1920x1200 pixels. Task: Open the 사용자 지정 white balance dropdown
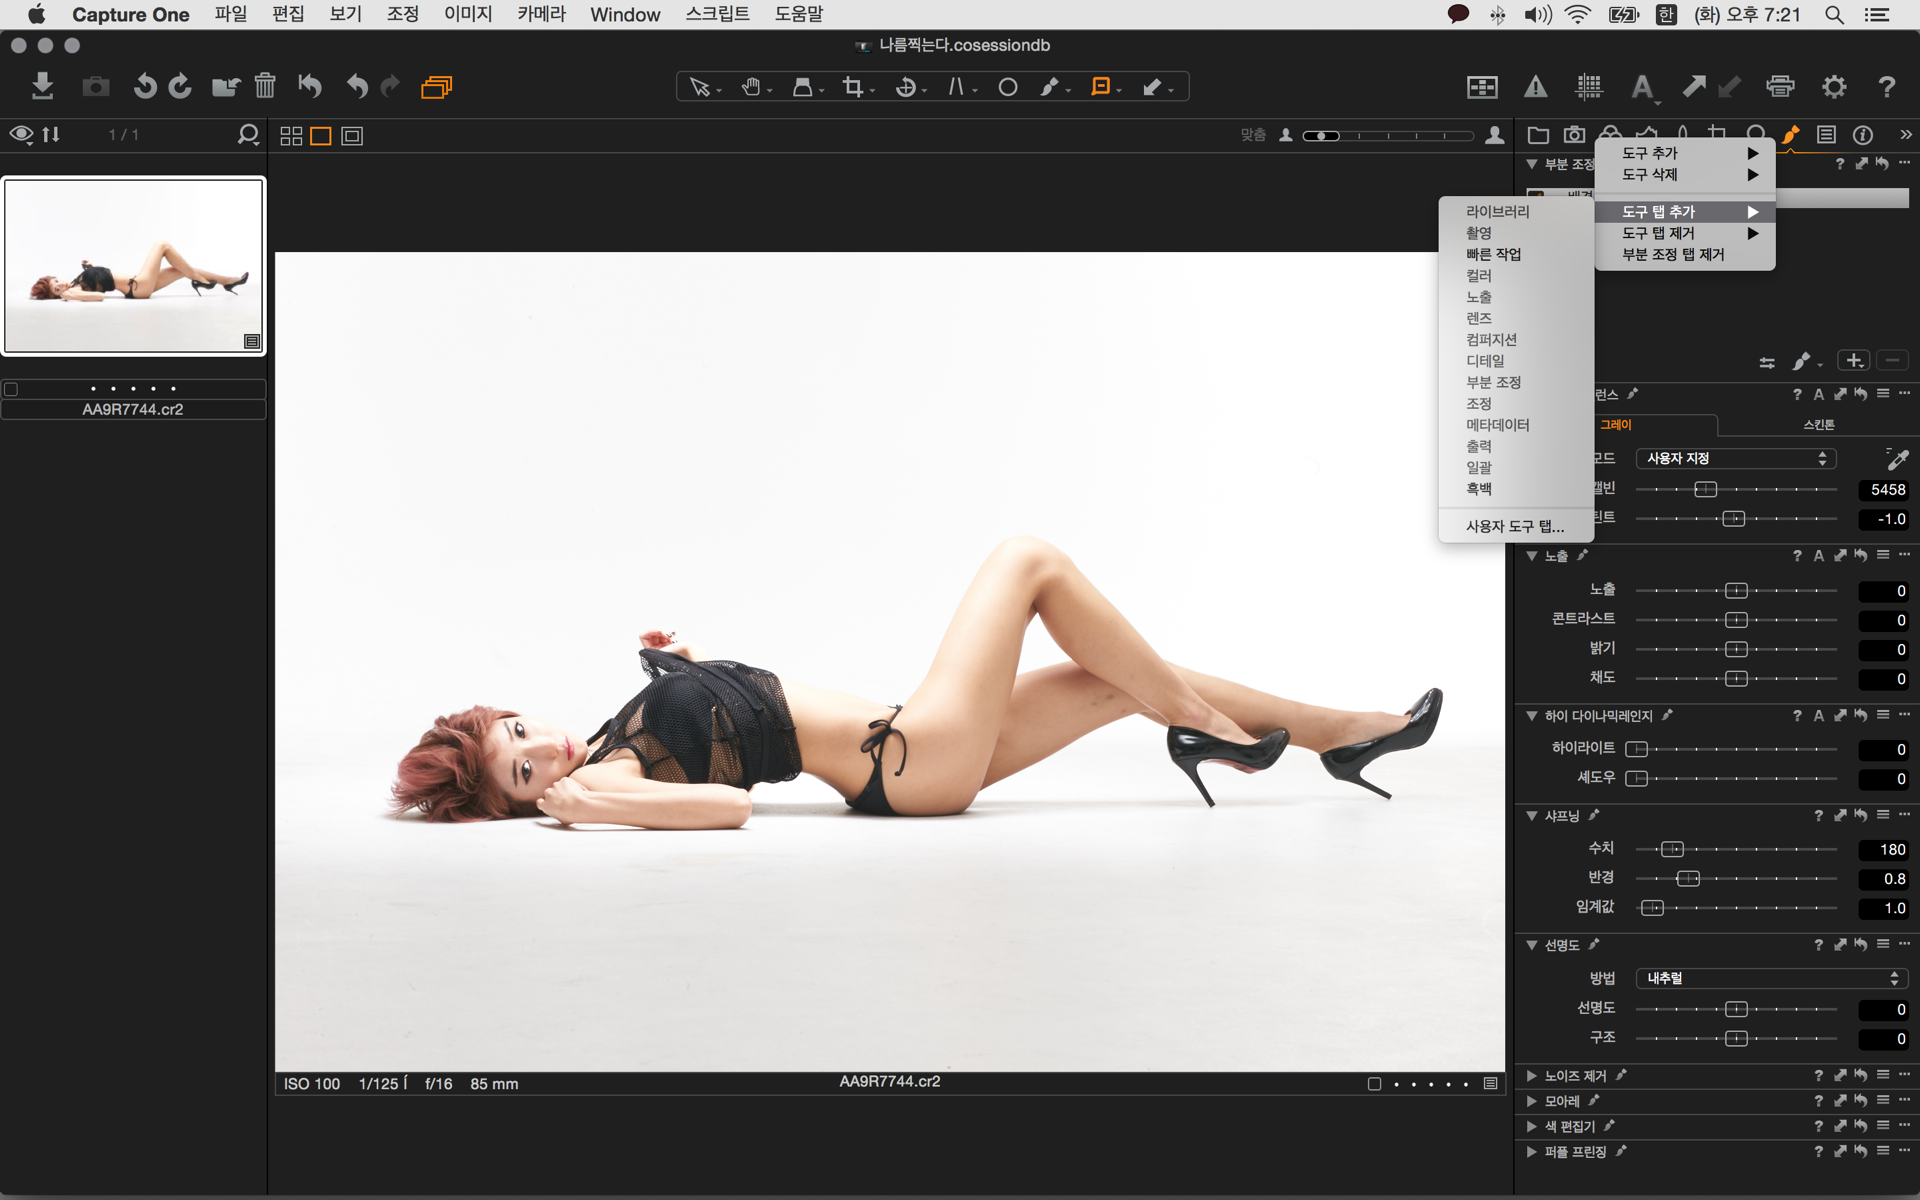point(1736,458)
